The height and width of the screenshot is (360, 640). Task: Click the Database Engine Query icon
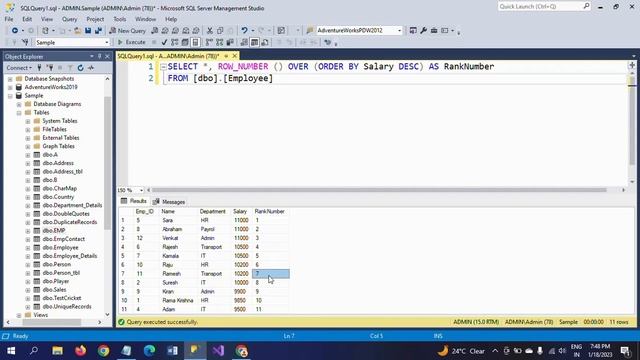[x=155, y=31]
